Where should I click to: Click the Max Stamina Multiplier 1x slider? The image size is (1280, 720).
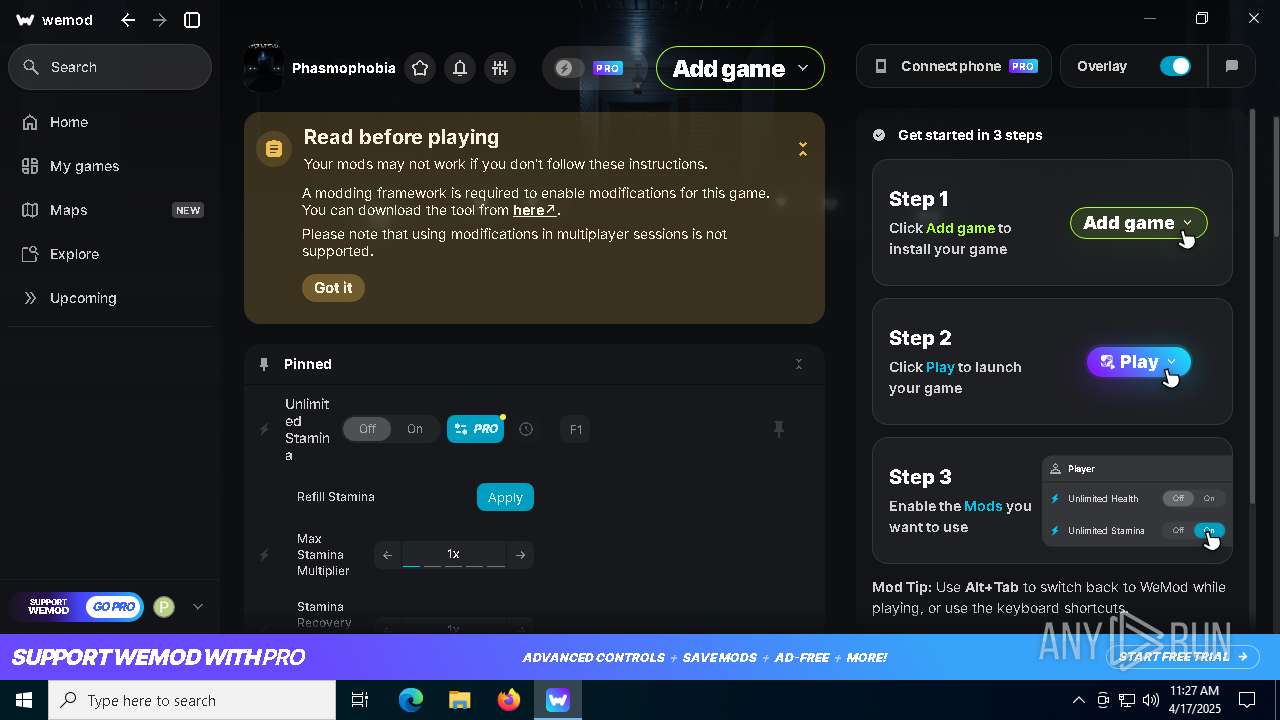pos(454,555)
